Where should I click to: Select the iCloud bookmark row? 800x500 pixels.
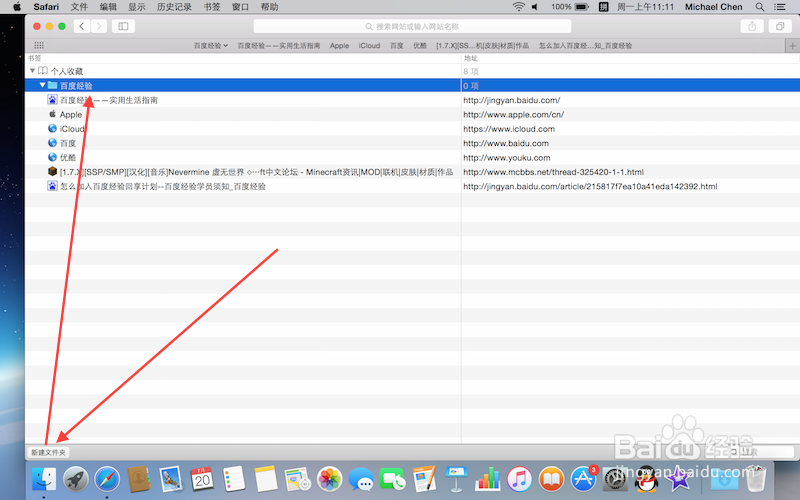tap(412, 129)
